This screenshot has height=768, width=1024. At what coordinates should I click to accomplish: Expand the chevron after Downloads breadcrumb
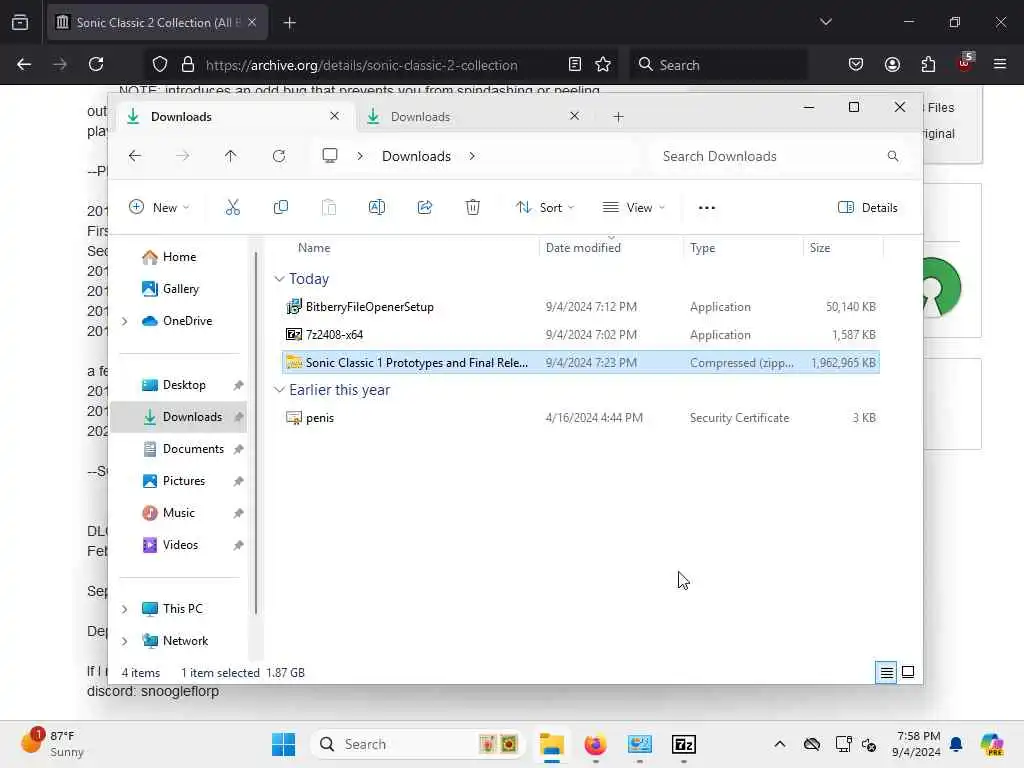[472, 156]
